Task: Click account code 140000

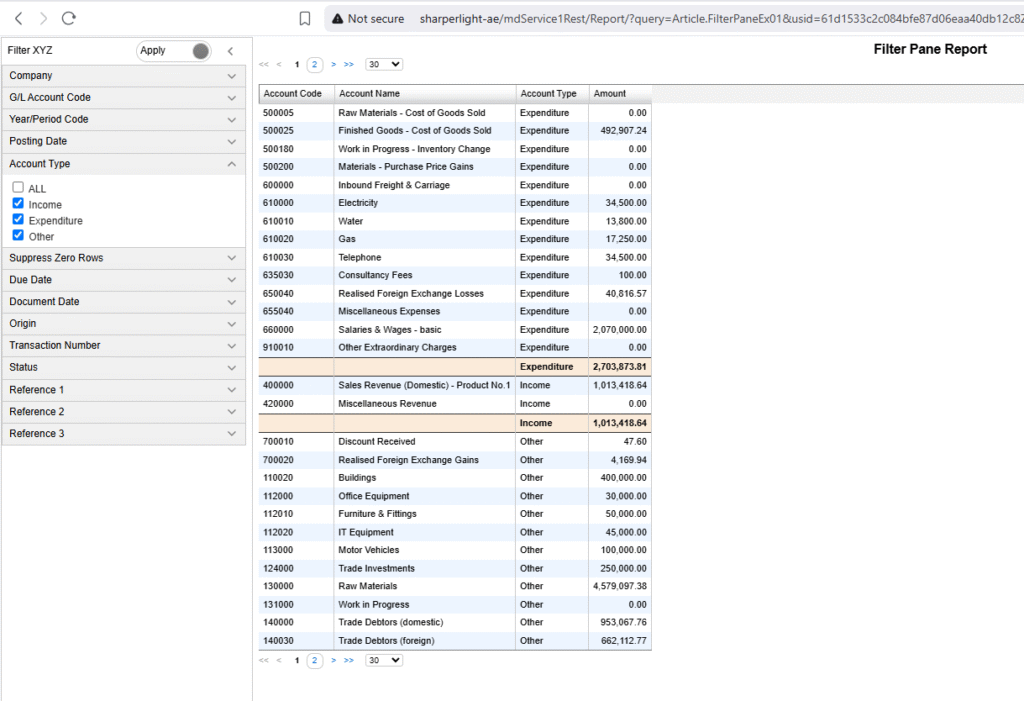Action: coord(278,623)
